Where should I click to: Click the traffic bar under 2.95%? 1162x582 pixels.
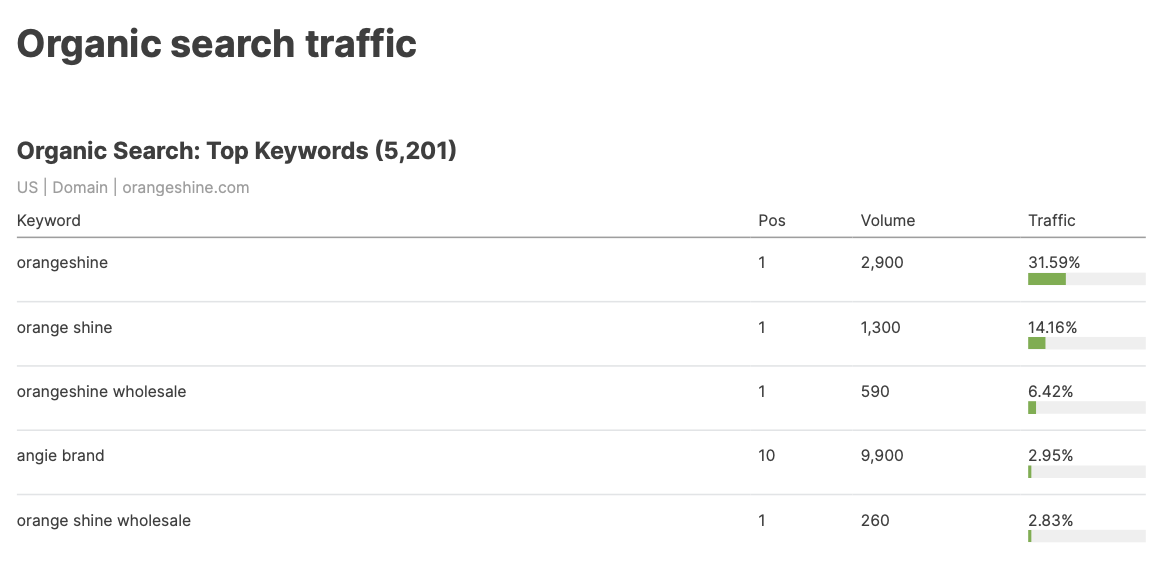(1086, 471)
